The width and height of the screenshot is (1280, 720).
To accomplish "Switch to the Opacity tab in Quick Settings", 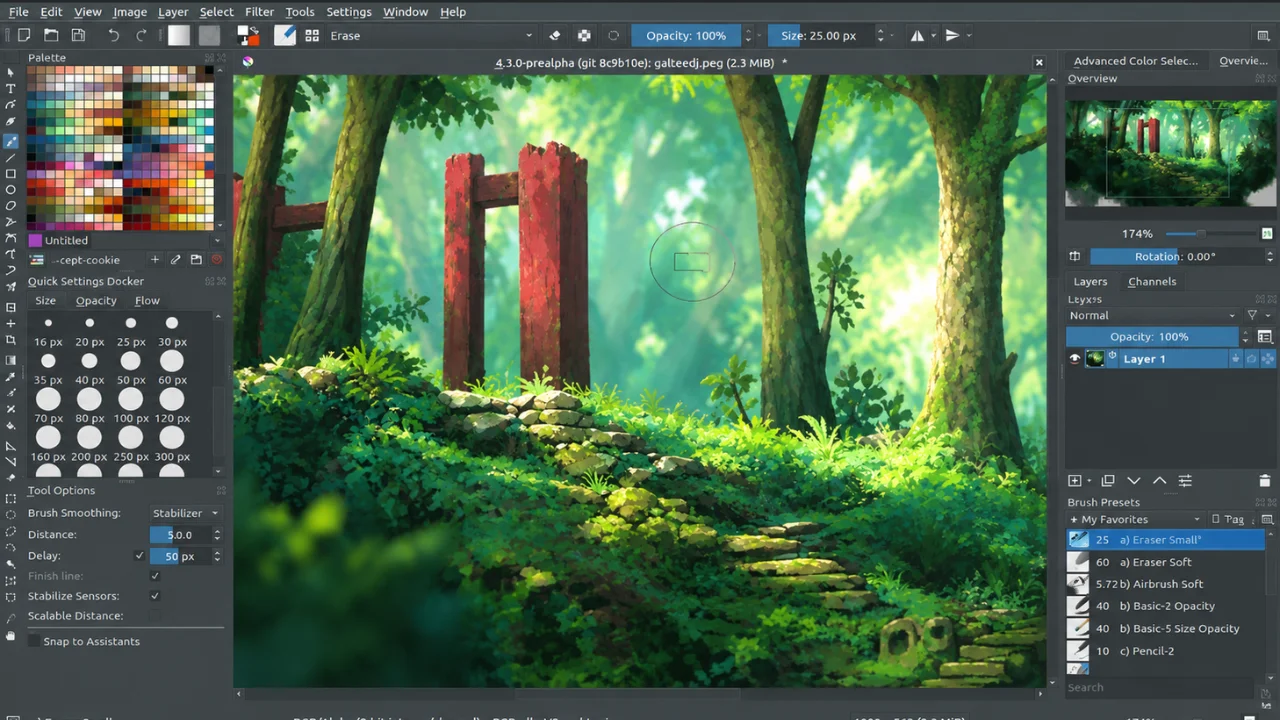I will click(96, 300).
